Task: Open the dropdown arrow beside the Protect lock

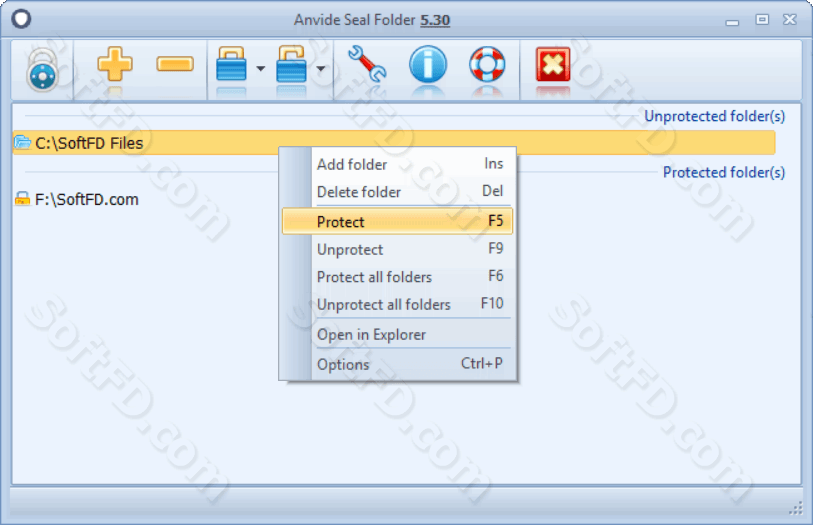Action: point(261,68)
